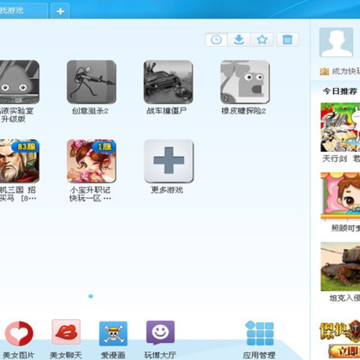360x360 pixels.
Task: Open 美女图片 heart icon
Action: tap(19, 333)
